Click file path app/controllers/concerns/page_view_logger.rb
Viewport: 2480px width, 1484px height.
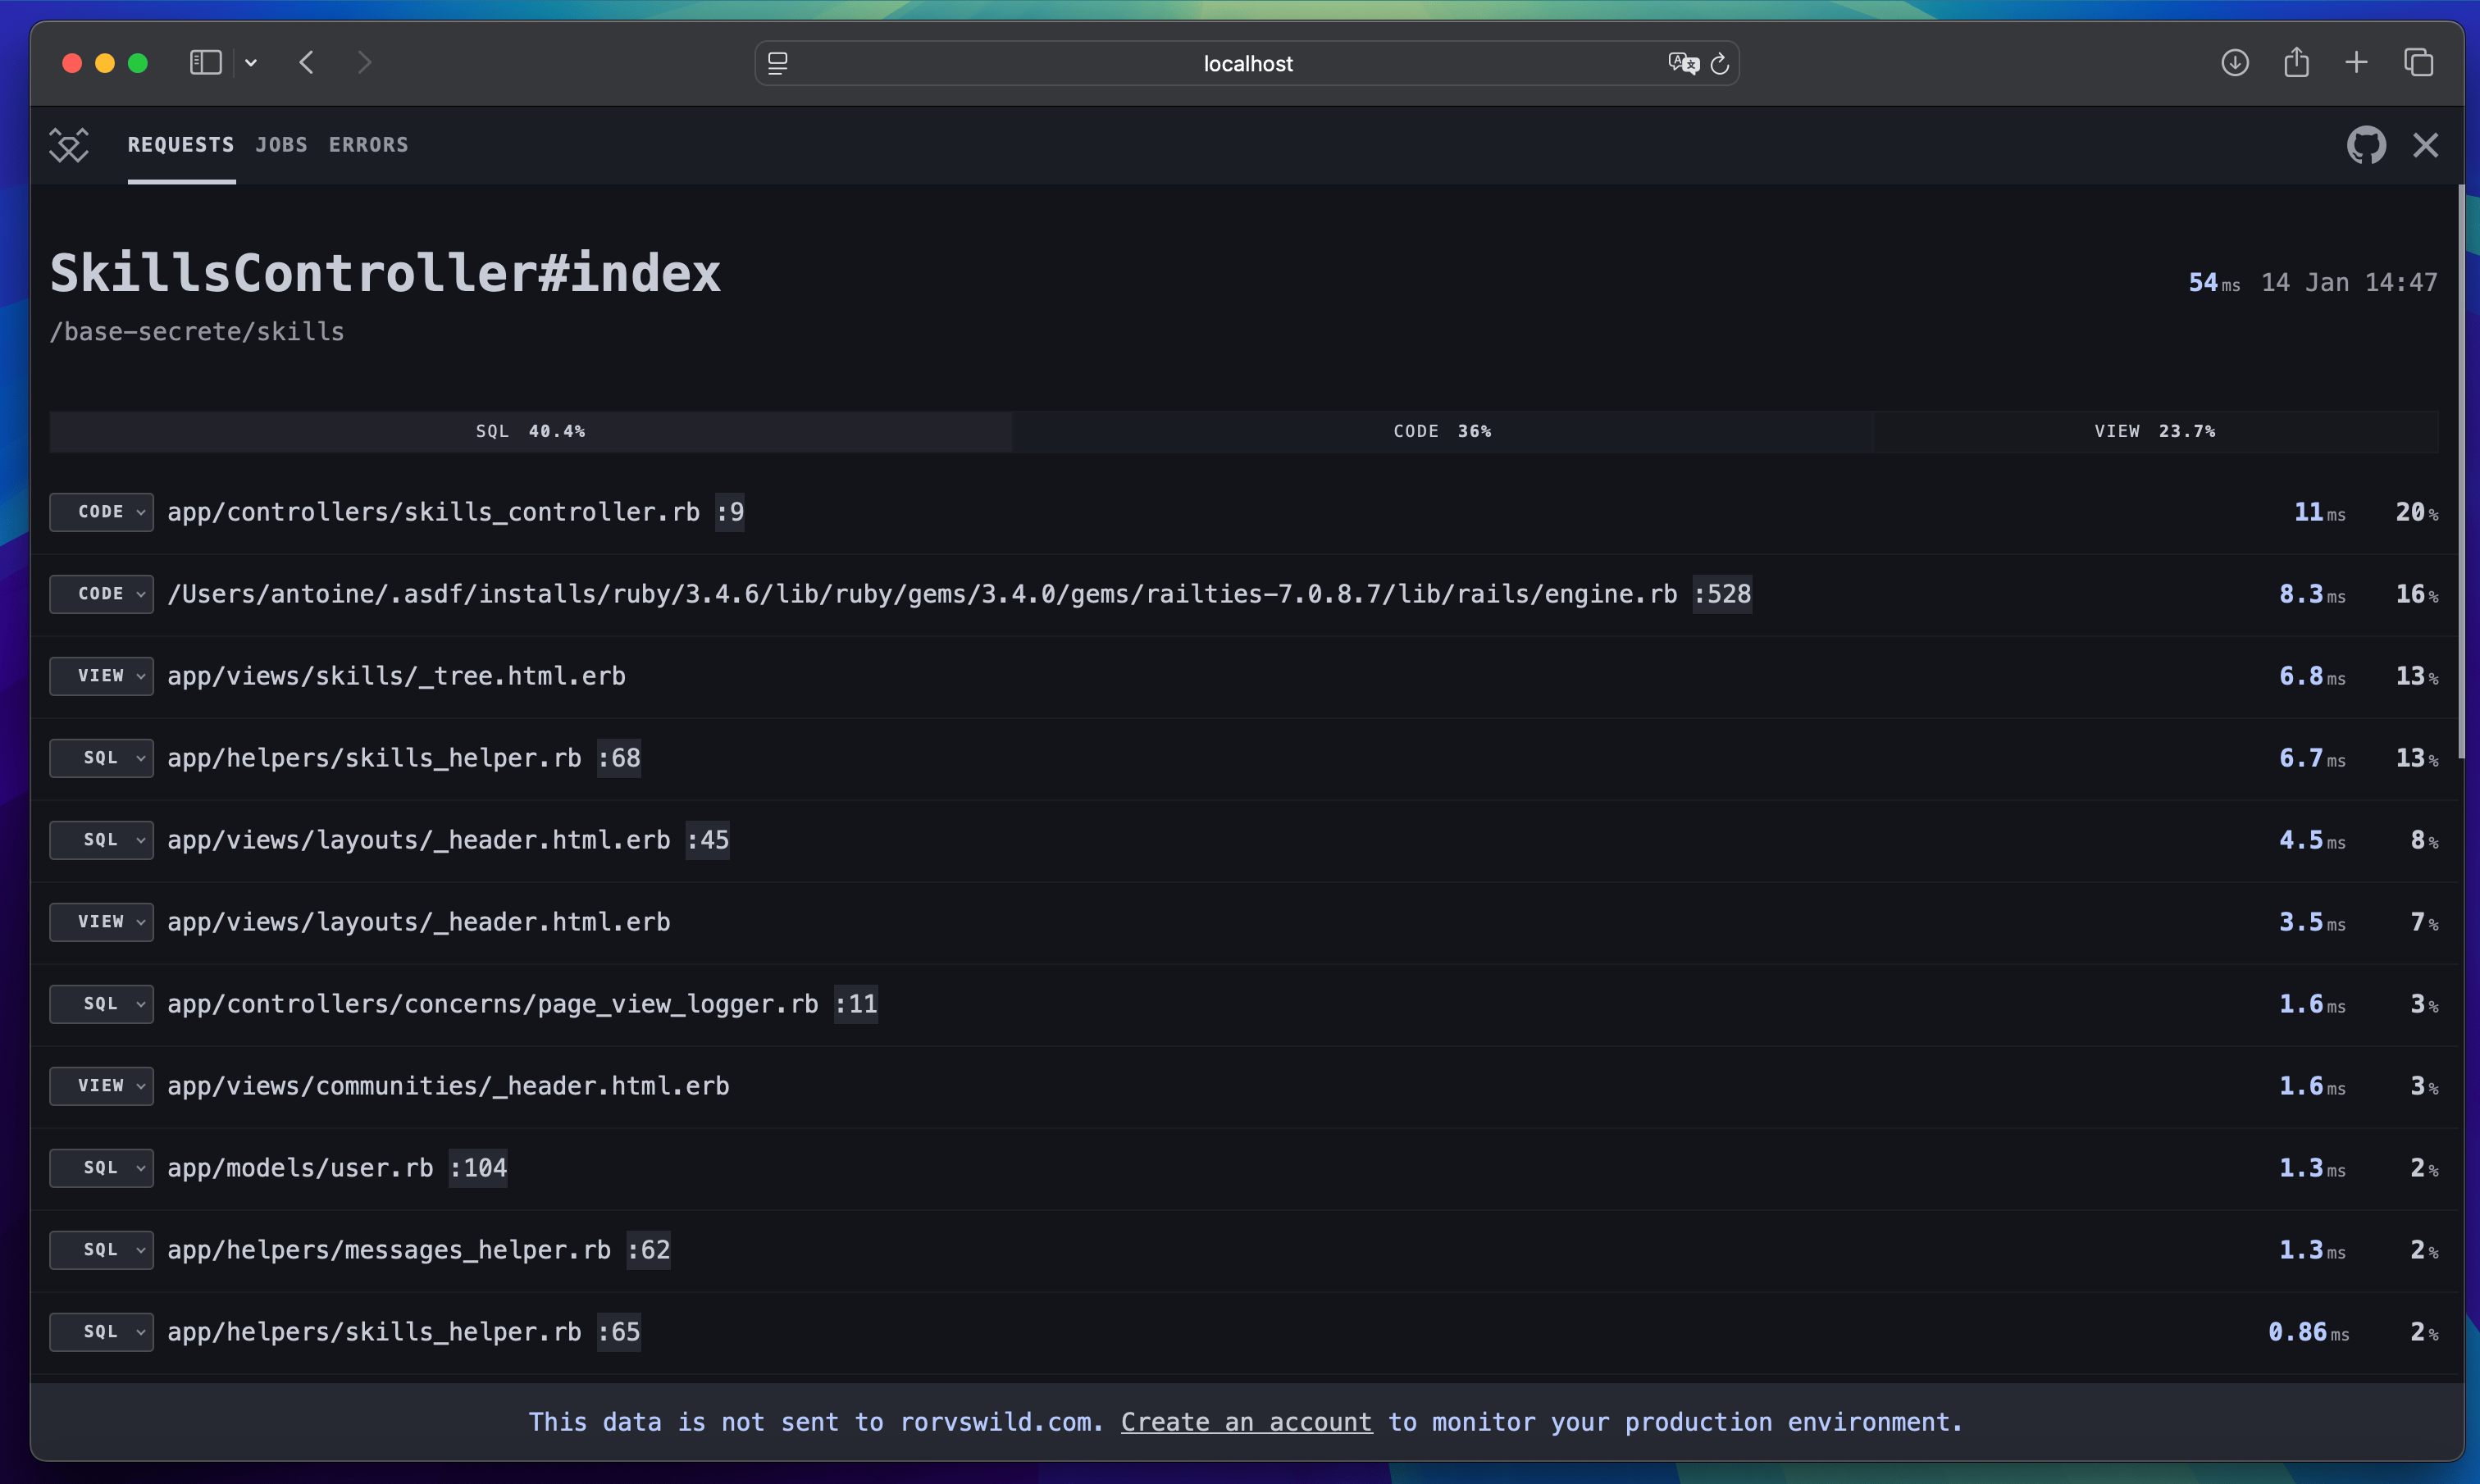pos(492,1004)
